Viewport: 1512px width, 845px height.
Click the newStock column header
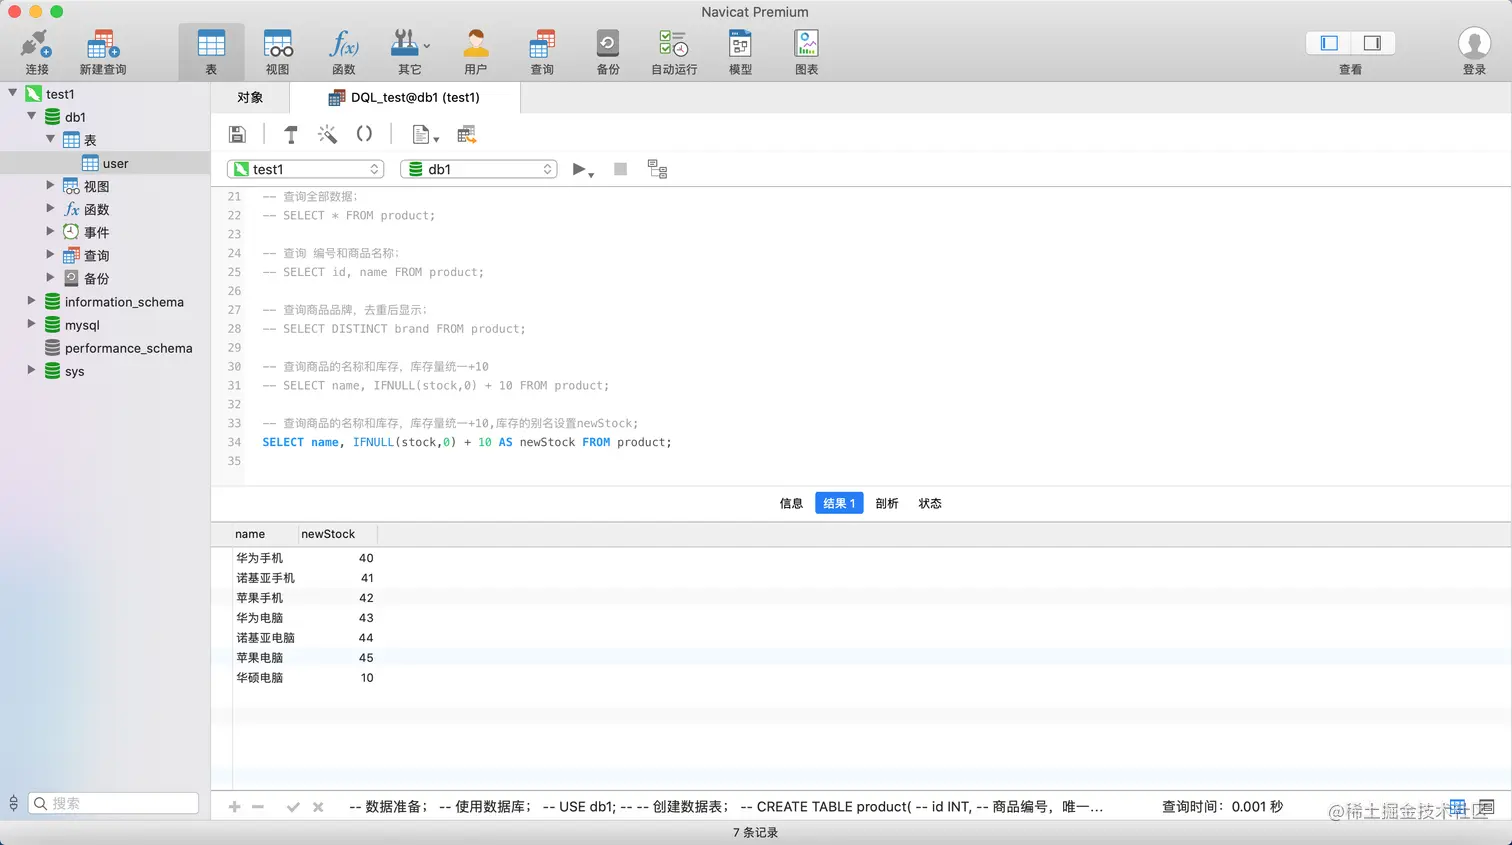(337, 534)
